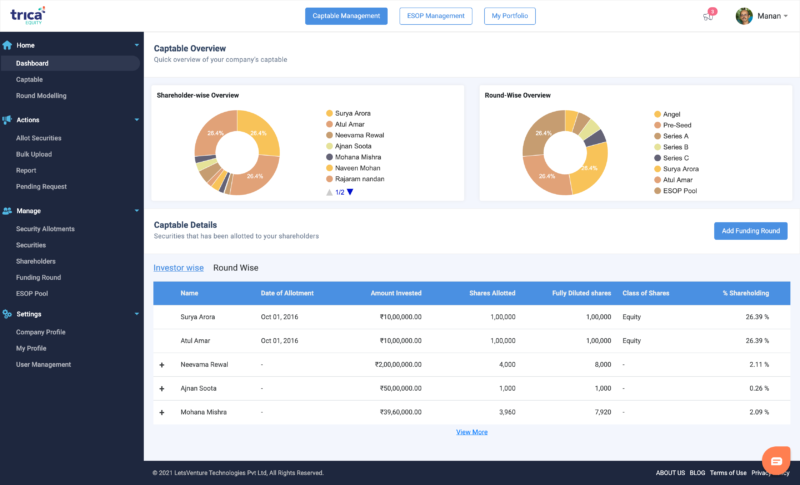Screen dimensions: 800x485
Task: Click the Actions megaphone icon in sidebar
Action: 7,120
